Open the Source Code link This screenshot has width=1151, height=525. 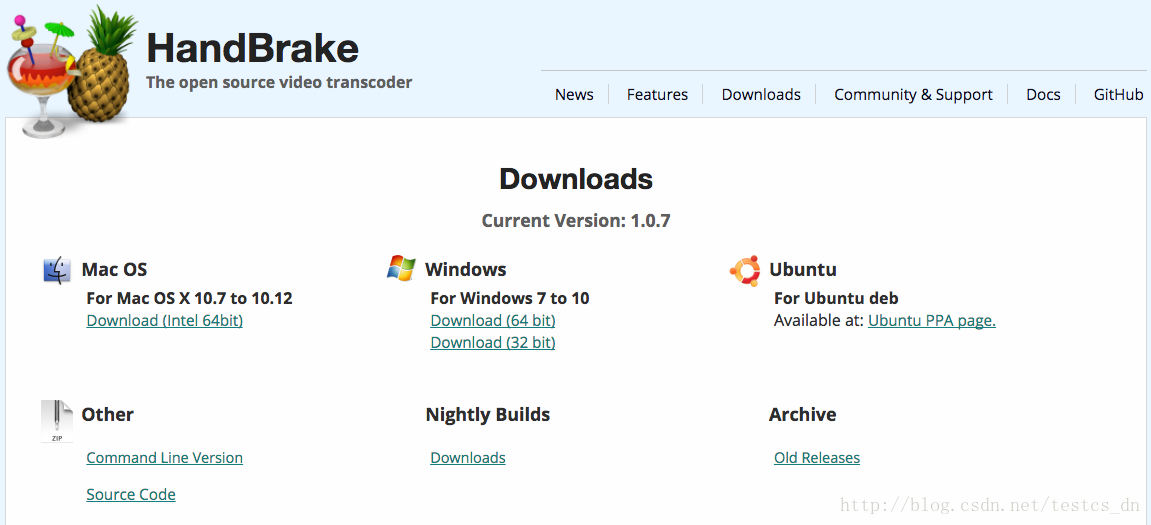(131, 494)
